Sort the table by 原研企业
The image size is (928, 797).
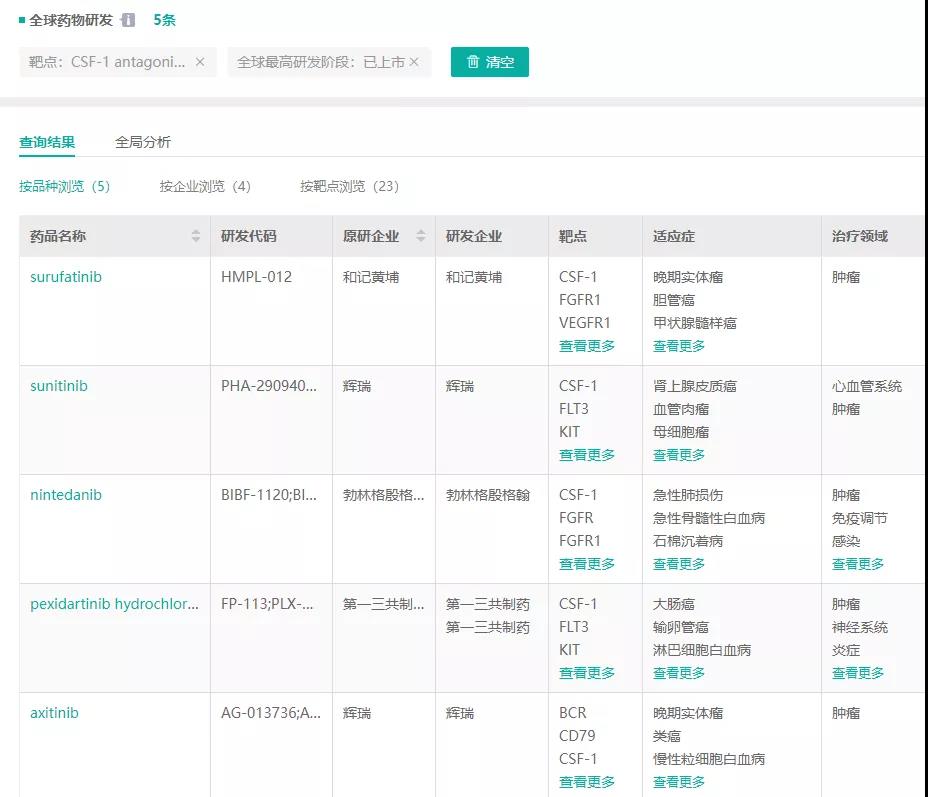point(421,236)
